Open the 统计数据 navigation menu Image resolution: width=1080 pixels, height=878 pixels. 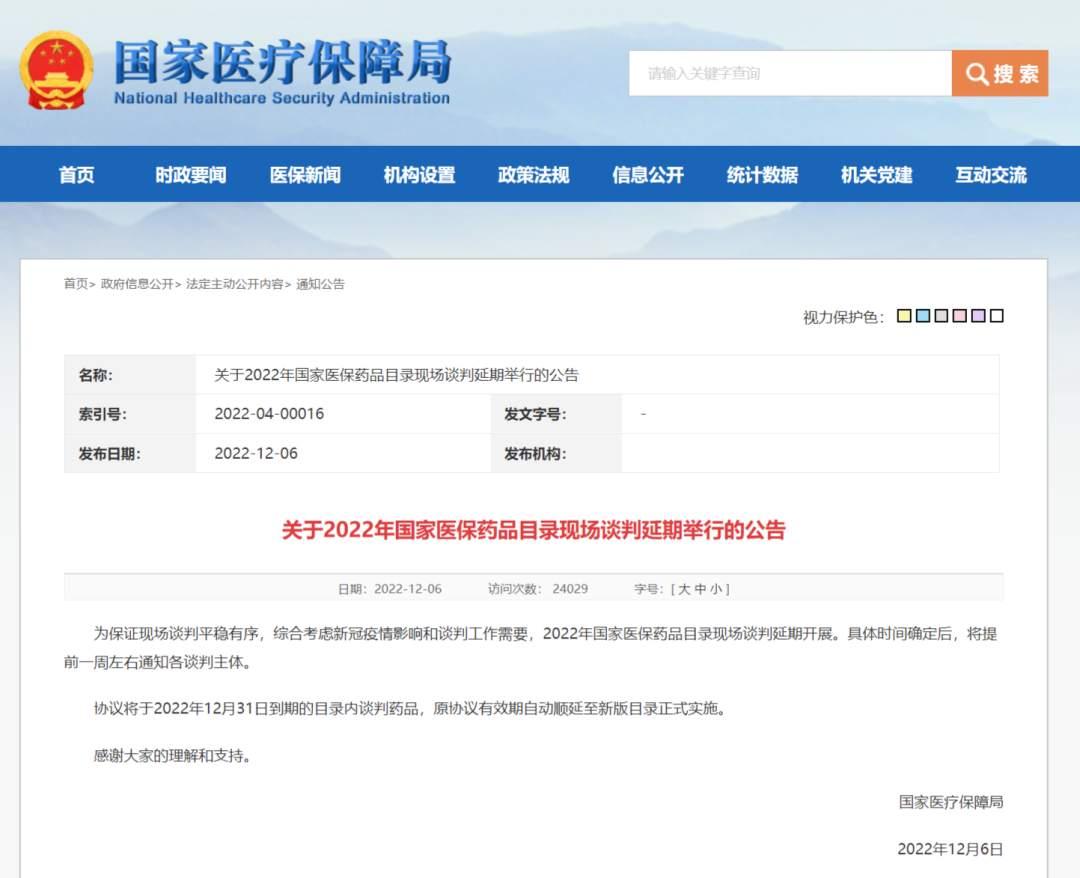click(764, 174)
